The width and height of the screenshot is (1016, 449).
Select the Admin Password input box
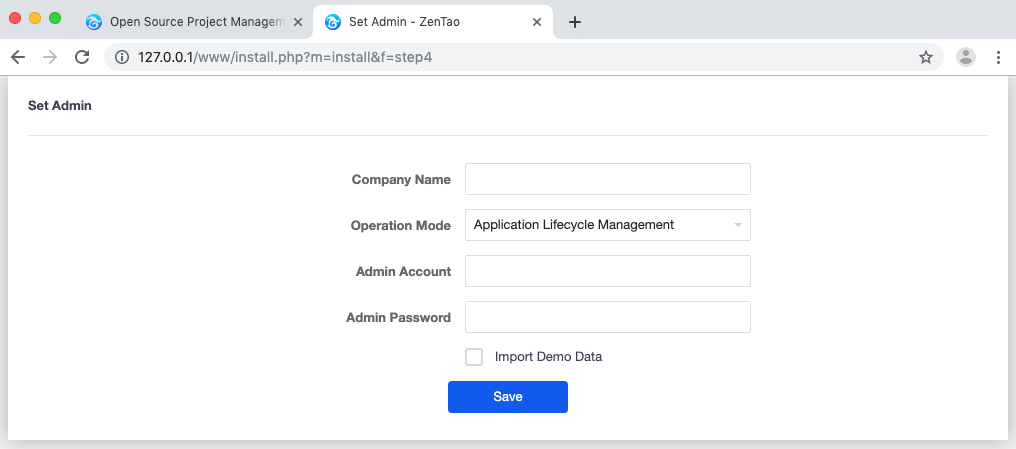(x=607, y=317)
